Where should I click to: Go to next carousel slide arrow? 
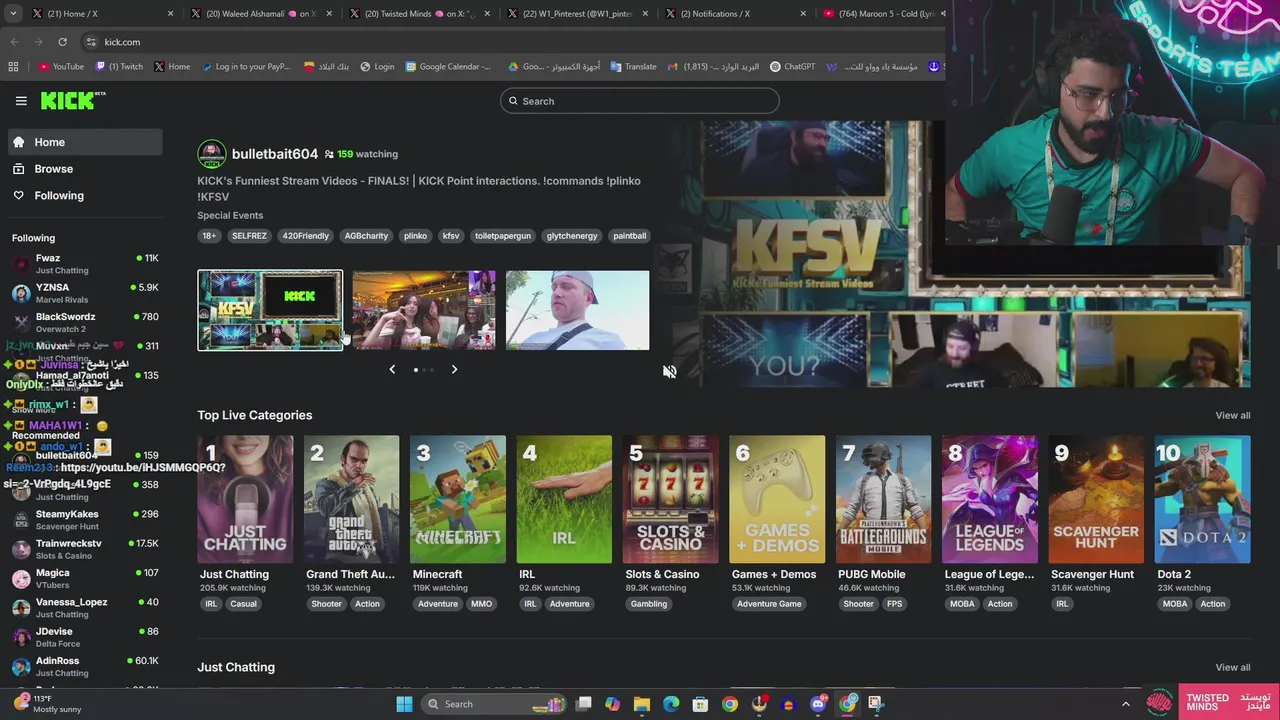pos(454,370)
